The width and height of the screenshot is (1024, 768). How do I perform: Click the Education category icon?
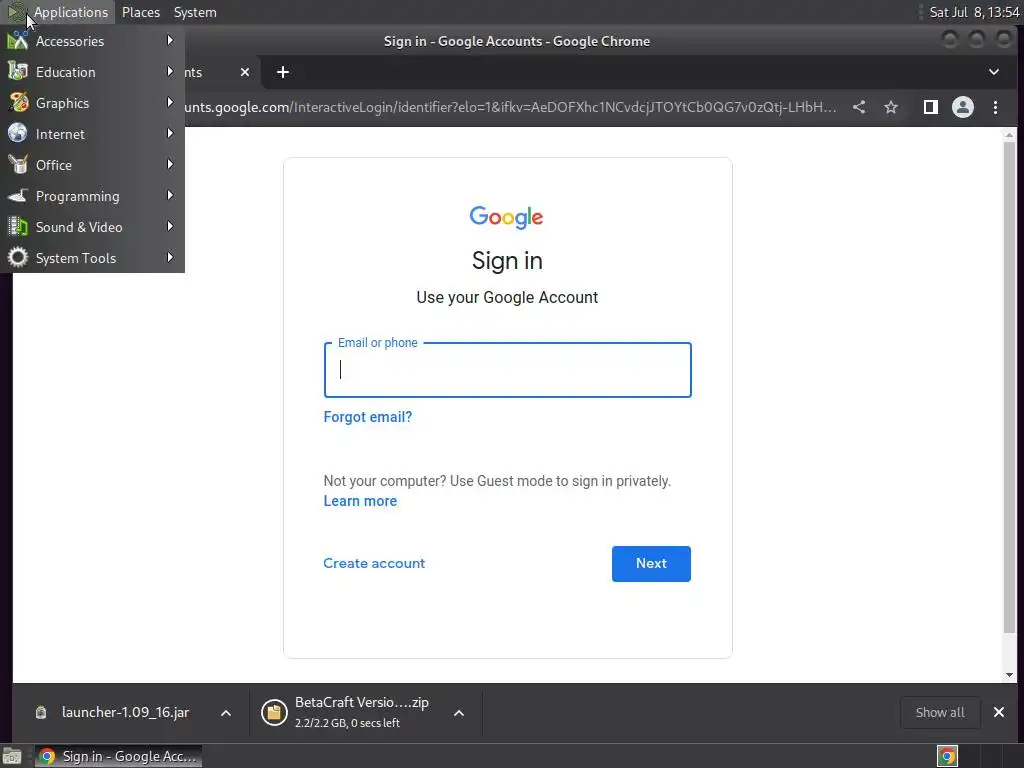pyautogui.click(x=18, y=71)
